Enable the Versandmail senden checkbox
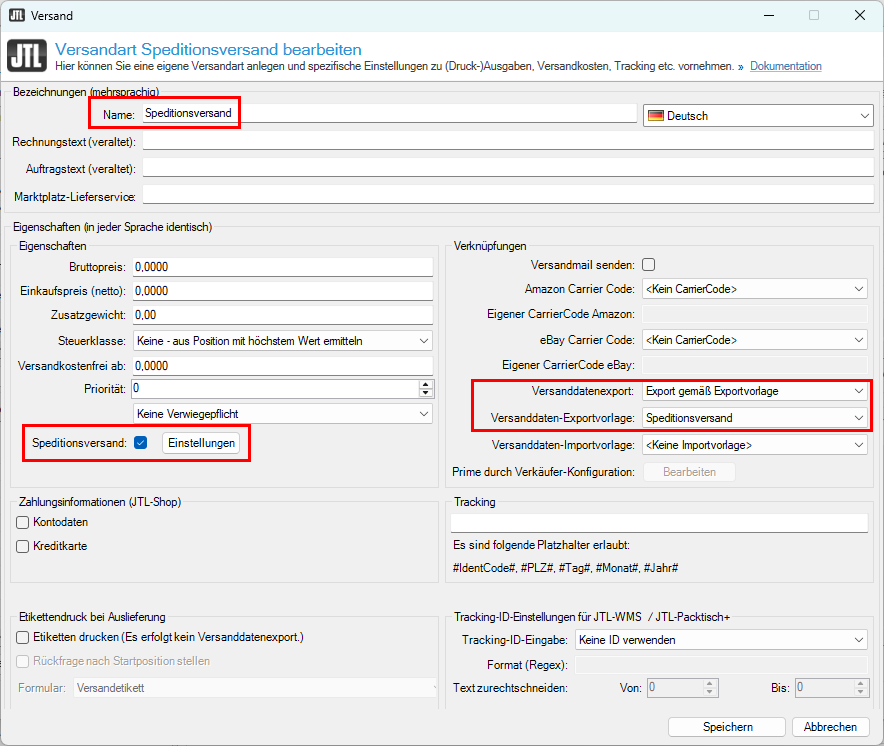This screenshot has height=746, width=884. (x=648, y=265)
